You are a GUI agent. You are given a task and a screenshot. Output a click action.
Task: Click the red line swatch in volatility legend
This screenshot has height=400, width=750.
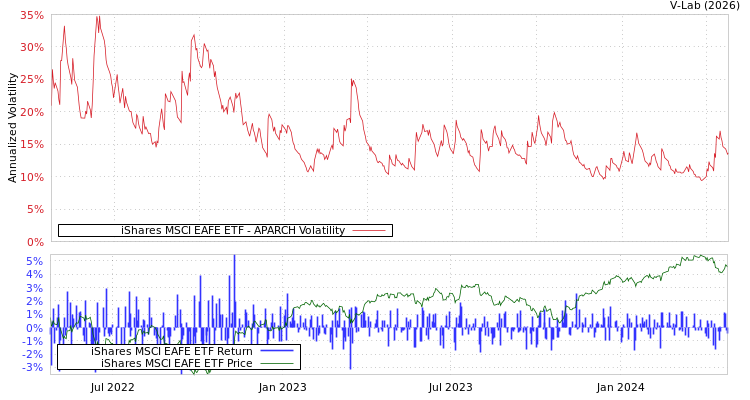369,231
